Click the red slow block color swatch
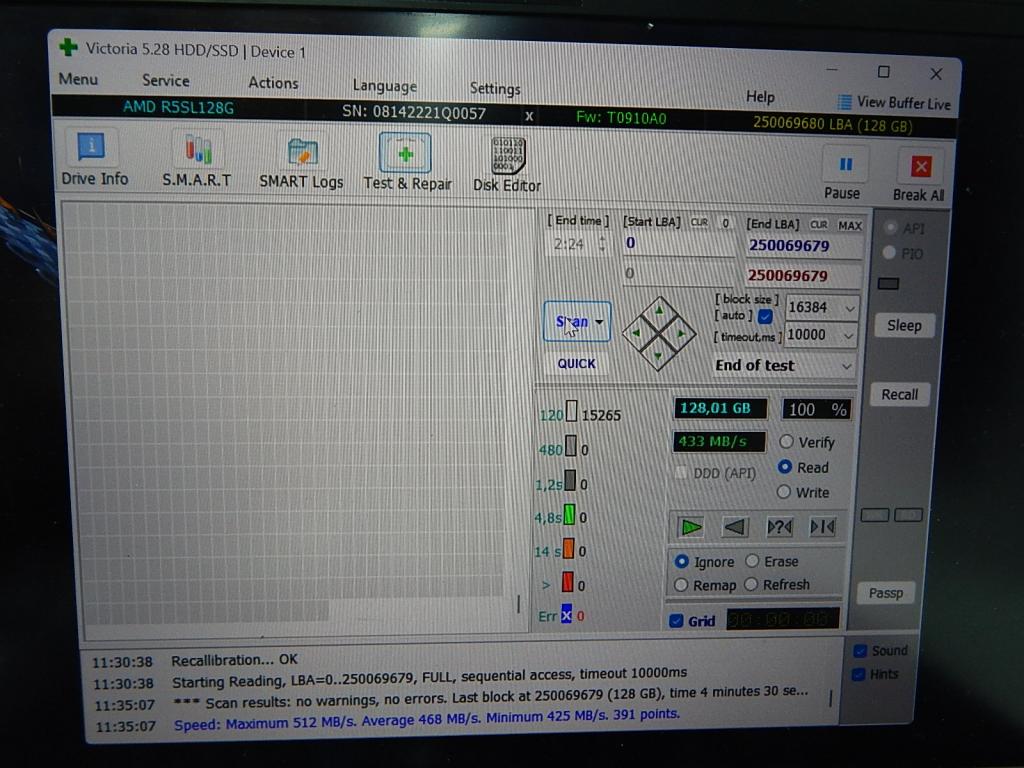 click(x=568, y=583)
